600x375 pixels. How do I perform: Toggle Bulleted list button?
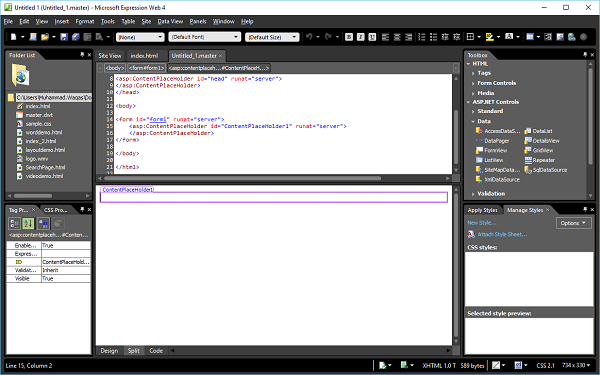tap(433, 37)
